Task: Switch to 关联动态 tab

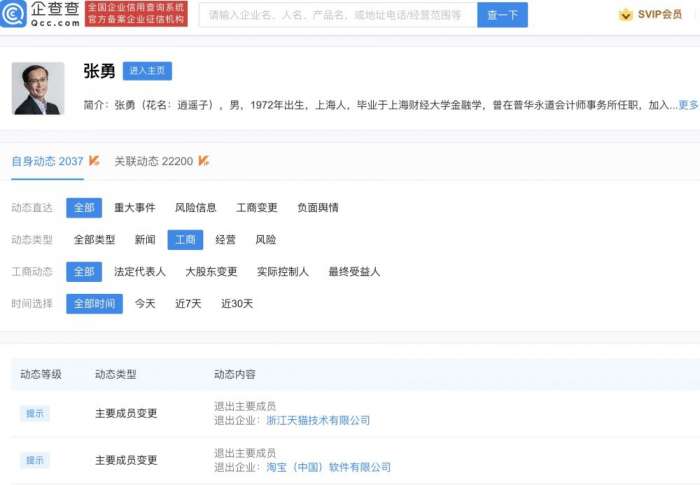Action: [153, 161]
